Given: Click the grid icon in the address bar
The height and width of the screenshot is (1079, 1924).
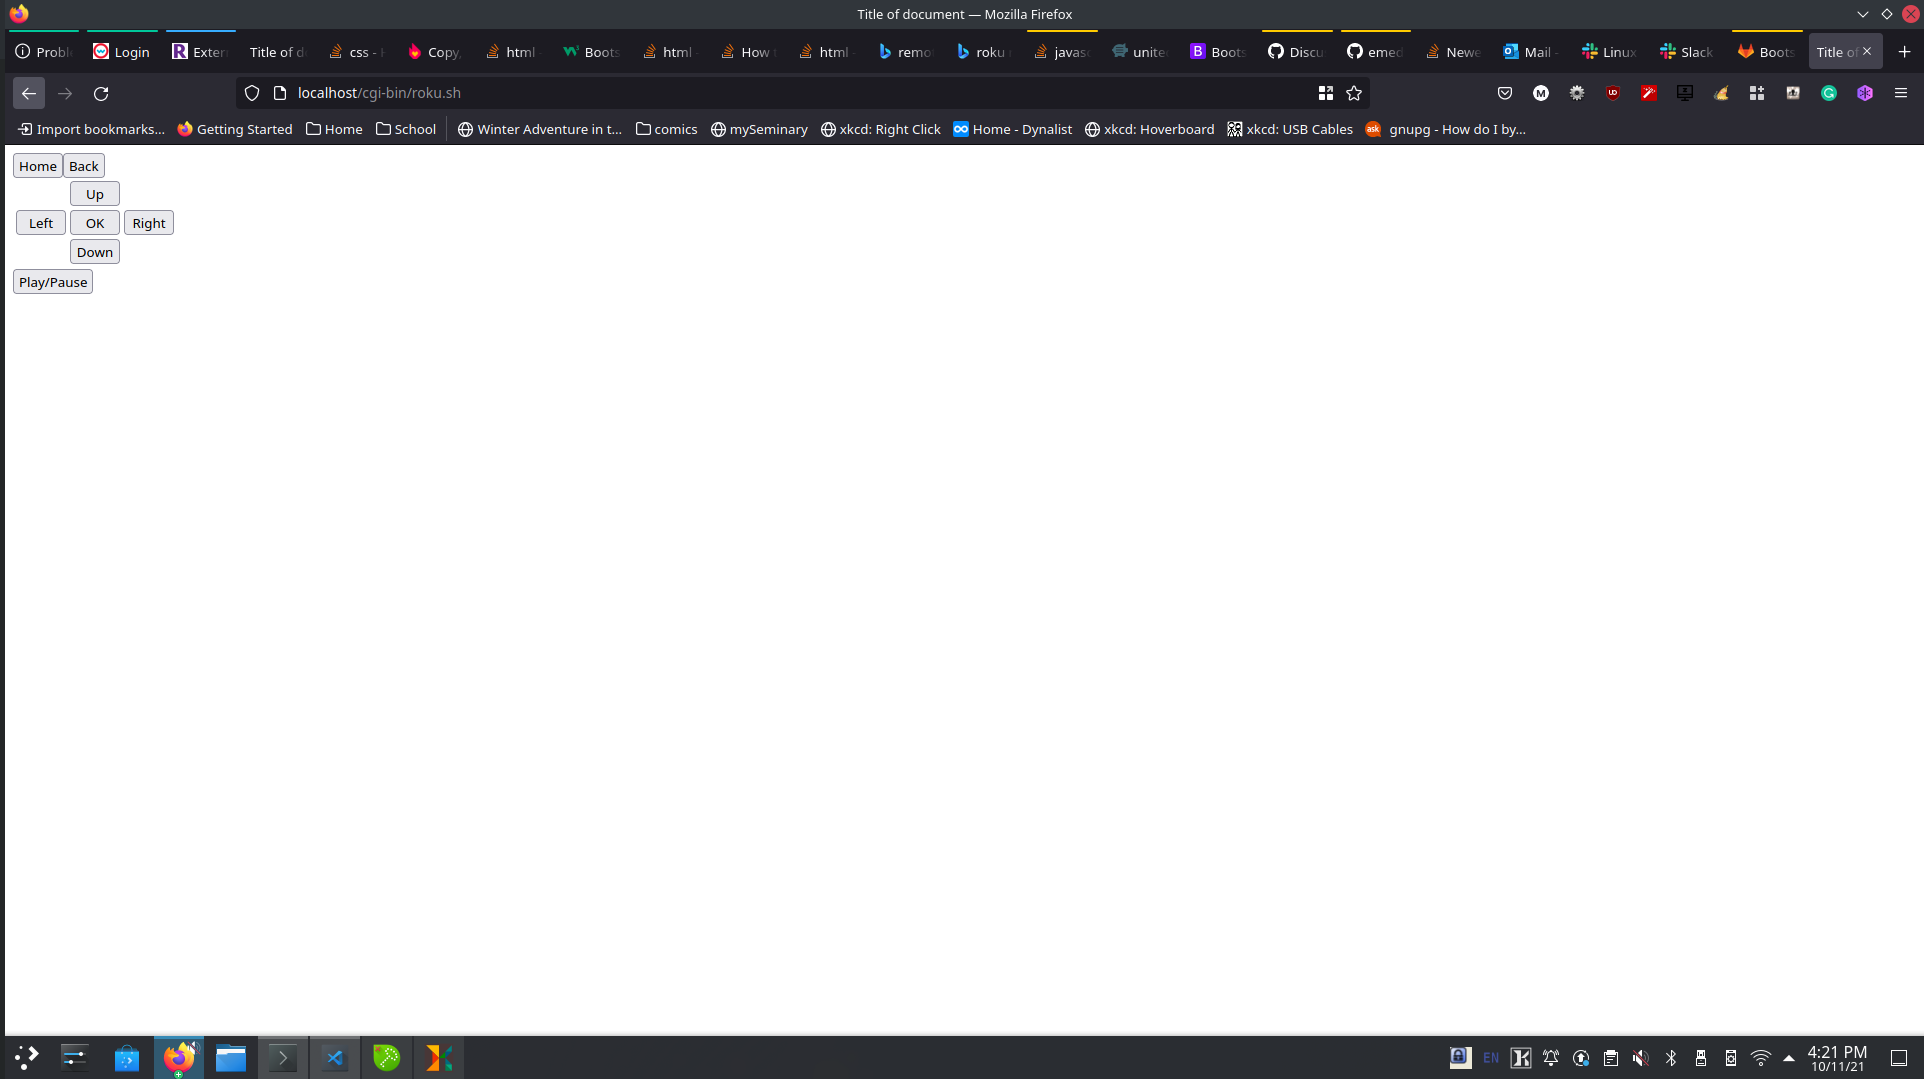Looking at the screenshot, I should (1326, 93).
